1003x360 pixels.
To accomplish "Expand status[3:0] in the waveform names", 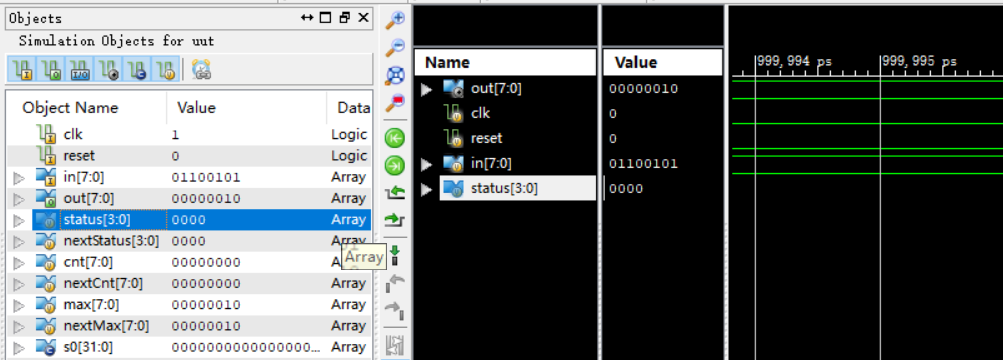I will pos(427,189).
